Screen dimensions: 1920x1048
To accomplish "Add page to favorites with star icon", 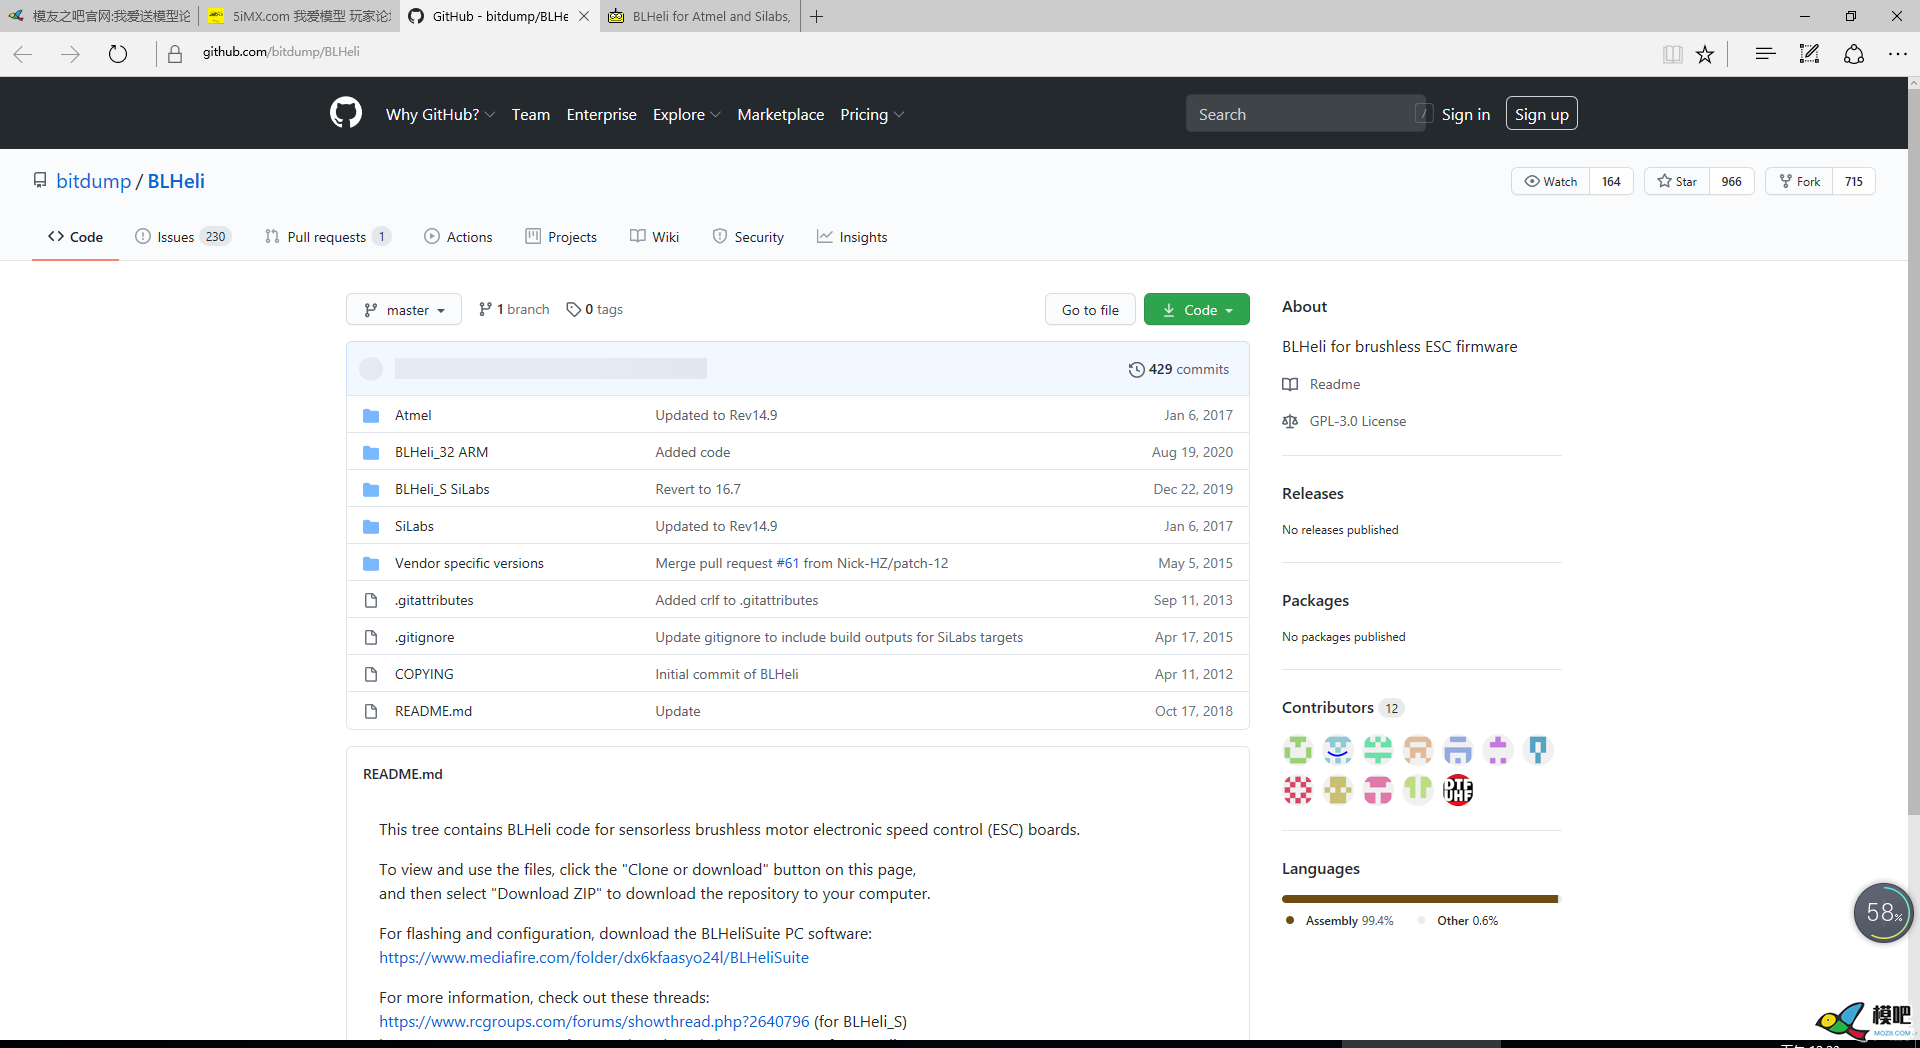I will click(x=1705, y=54).
